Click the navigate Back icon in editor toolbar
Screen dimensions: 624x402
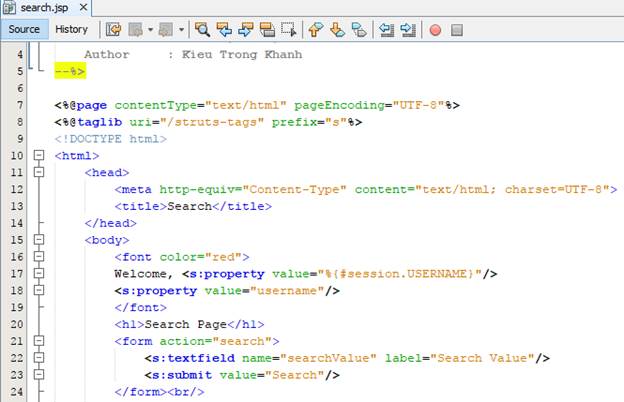(x=135, y=30)
